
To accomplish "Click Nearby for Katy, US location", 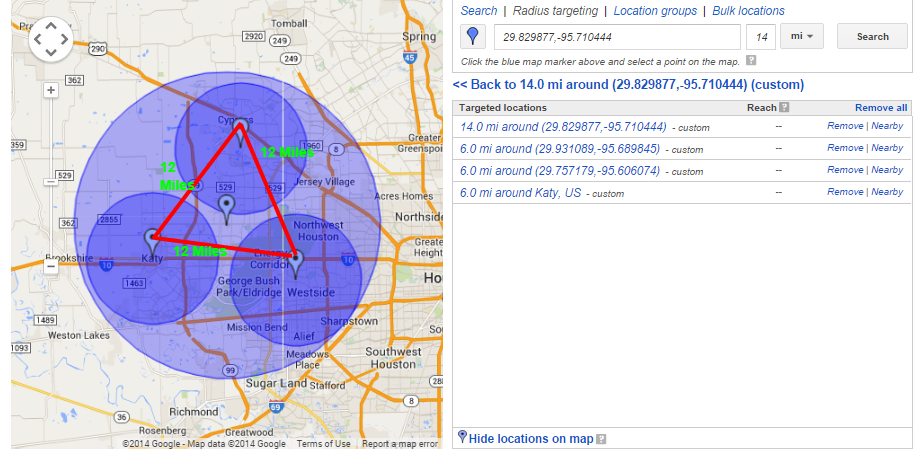I will pos(887,192).
